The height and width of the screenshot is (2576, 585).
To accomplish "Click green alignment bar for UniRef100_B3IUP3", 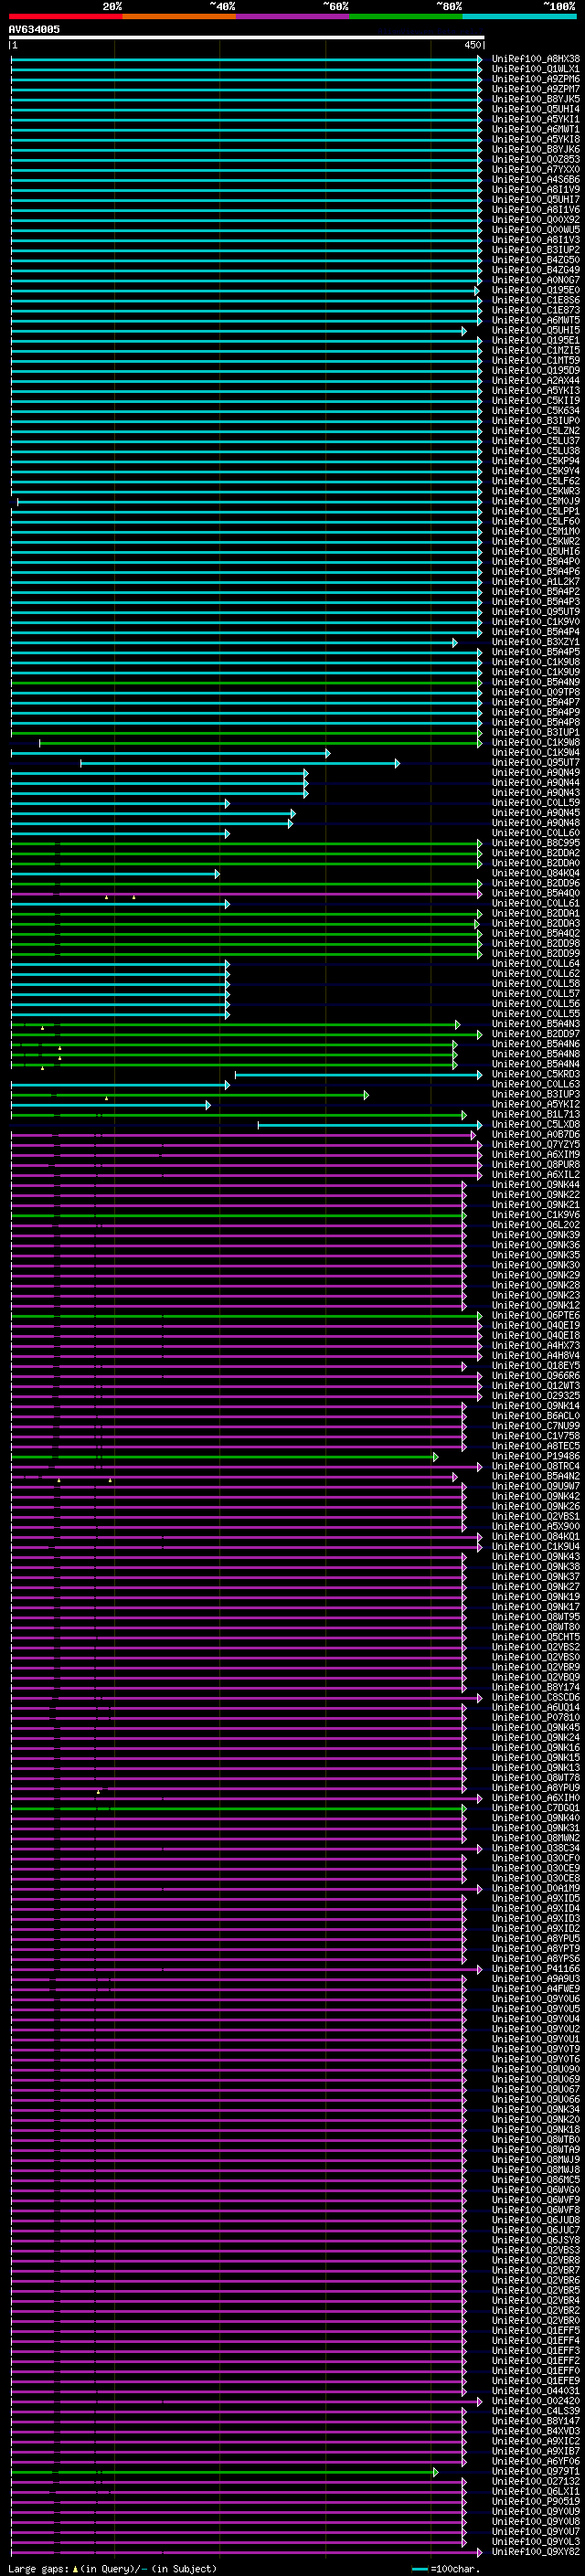I will (190, 1095).
